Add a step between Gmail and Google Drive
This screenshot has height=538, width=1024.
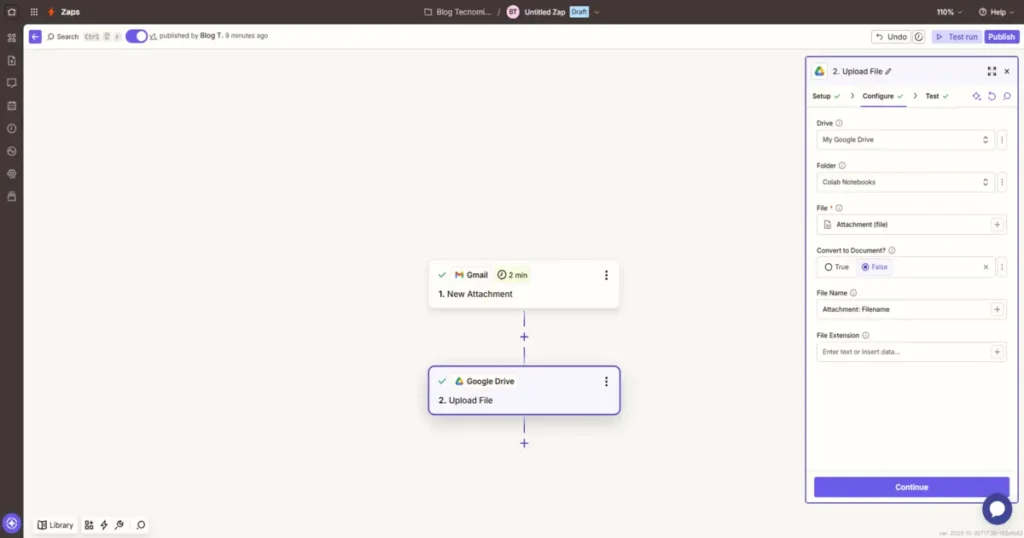[524, 337]
